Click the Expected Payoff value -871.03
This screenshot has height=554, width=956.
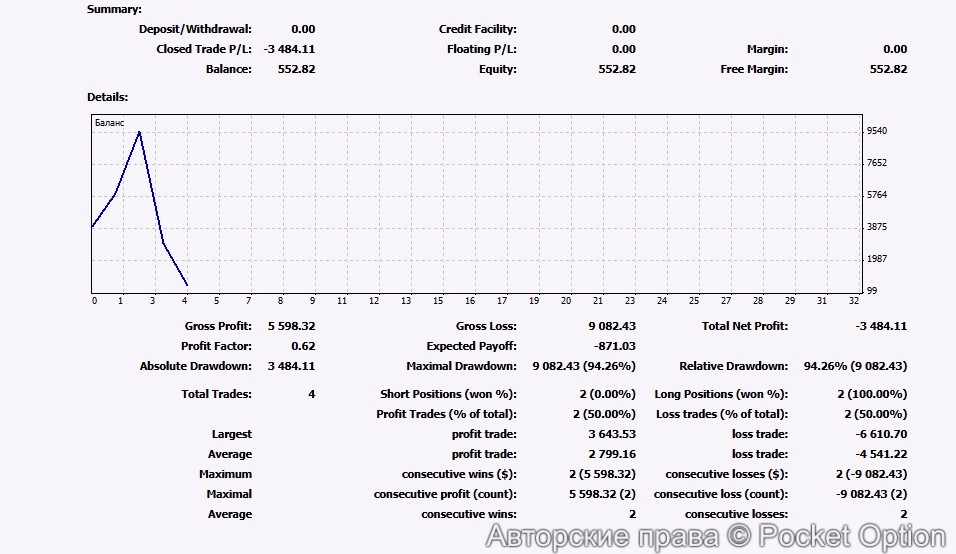[614, 346]
